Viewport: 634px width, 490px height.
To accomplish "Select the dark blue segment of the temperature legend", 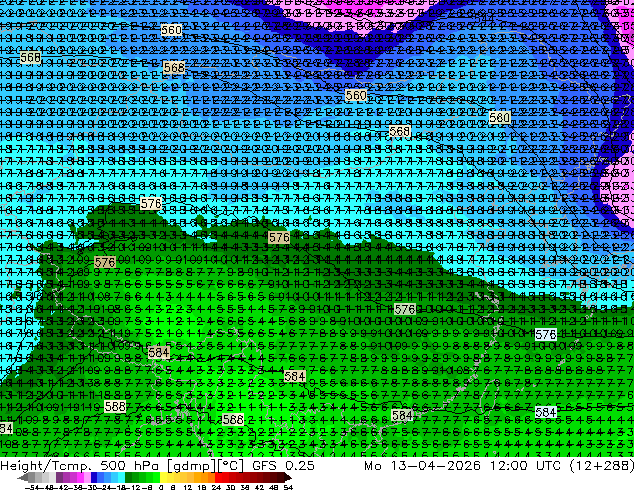I will (x=94, y=478).
